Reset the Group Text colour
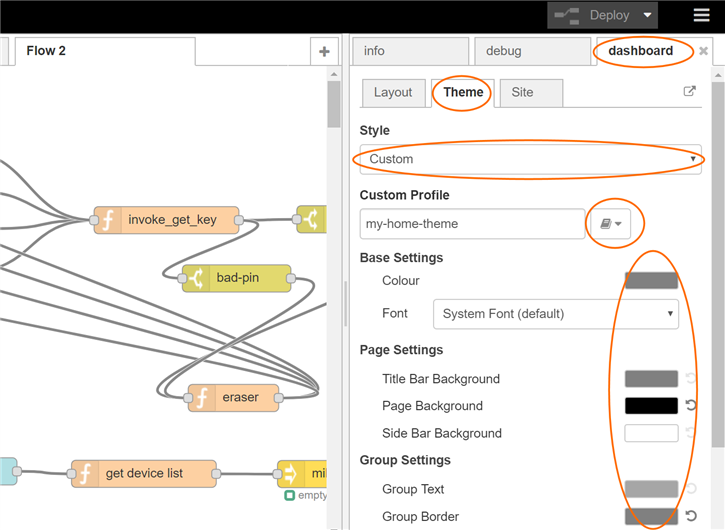 click(x=691, y=488)
